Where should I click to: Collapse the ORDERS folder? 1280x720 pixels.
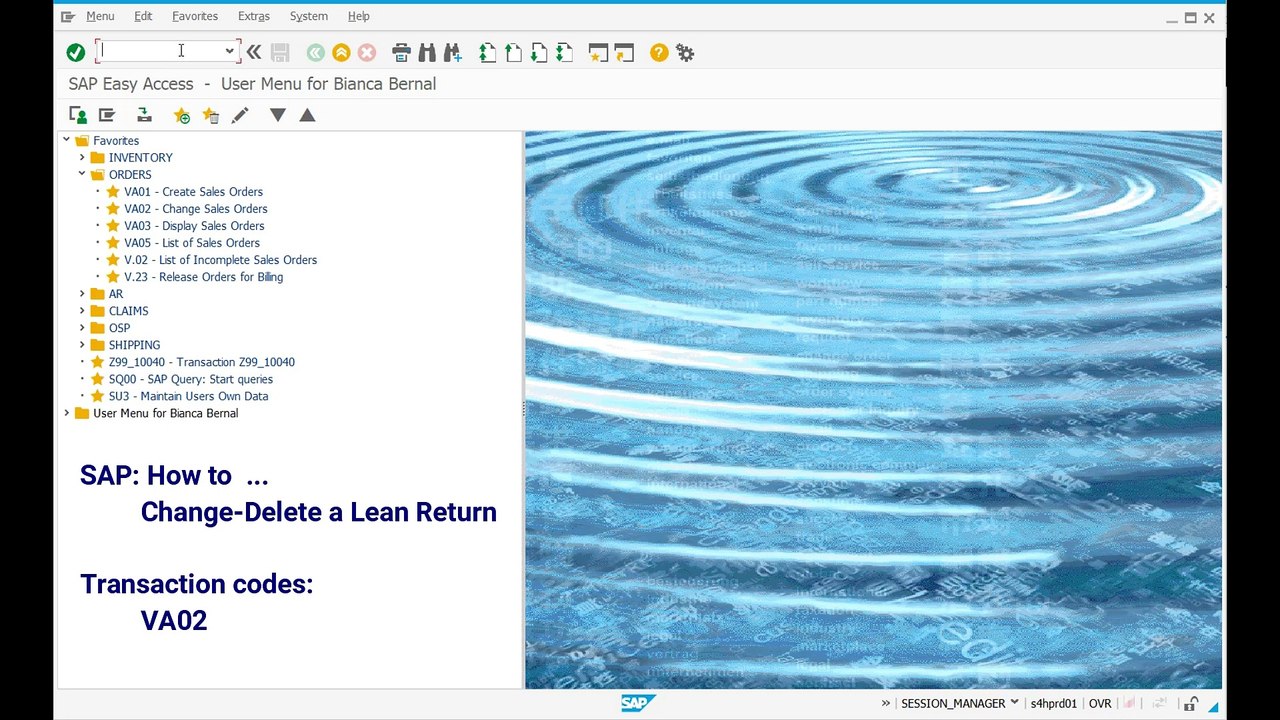coord(83,174)
